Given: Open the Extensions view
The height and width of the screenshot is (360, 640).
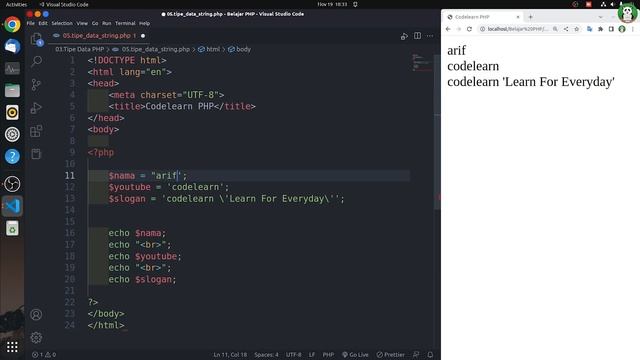Looking at the screenshot, I should [x=36, y=131].
